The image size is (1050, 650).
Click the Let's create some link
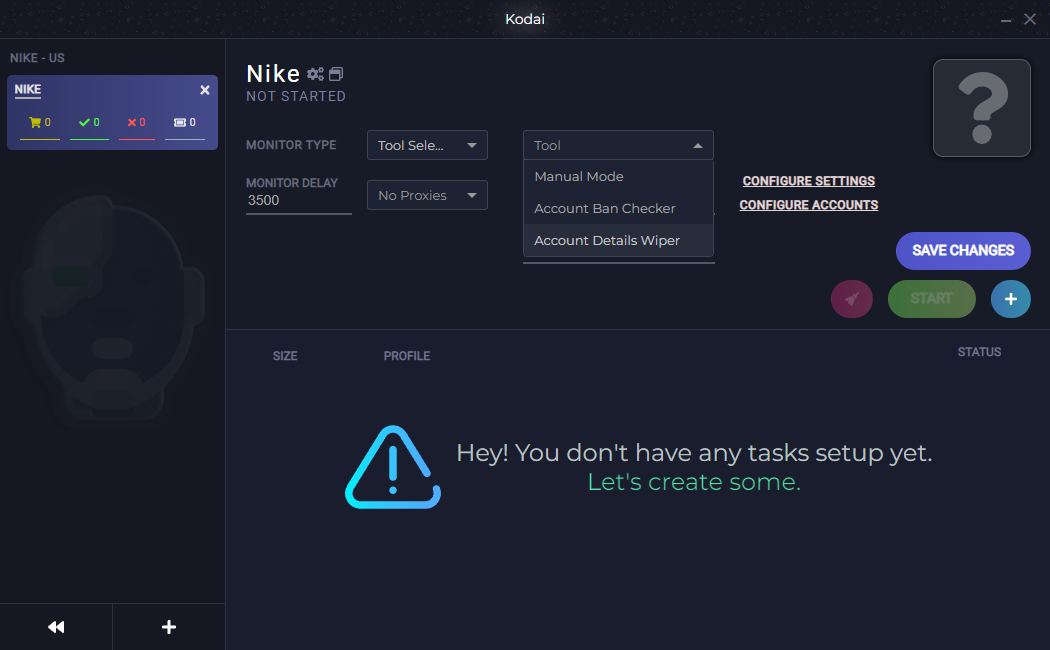694,482
